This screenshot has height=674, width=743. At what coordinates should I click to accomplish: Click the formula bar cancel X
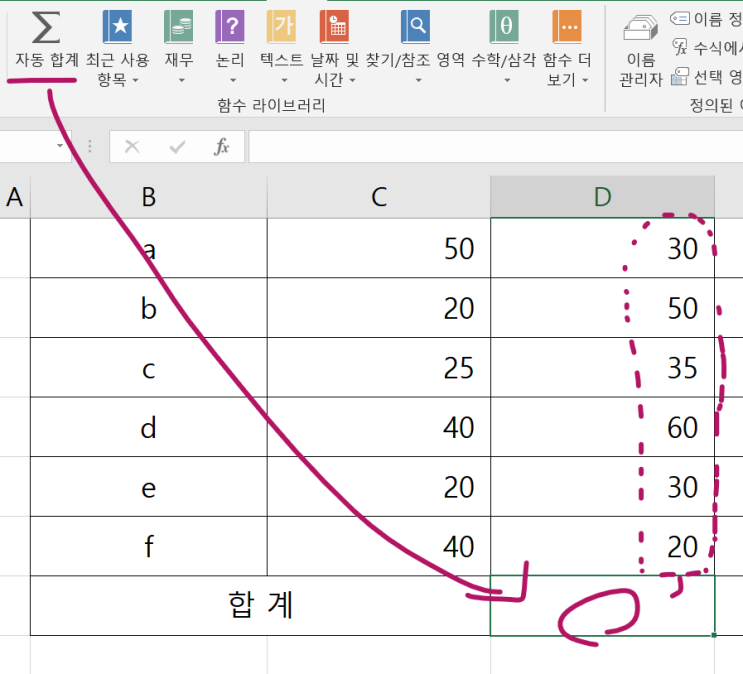coord(132,146)
